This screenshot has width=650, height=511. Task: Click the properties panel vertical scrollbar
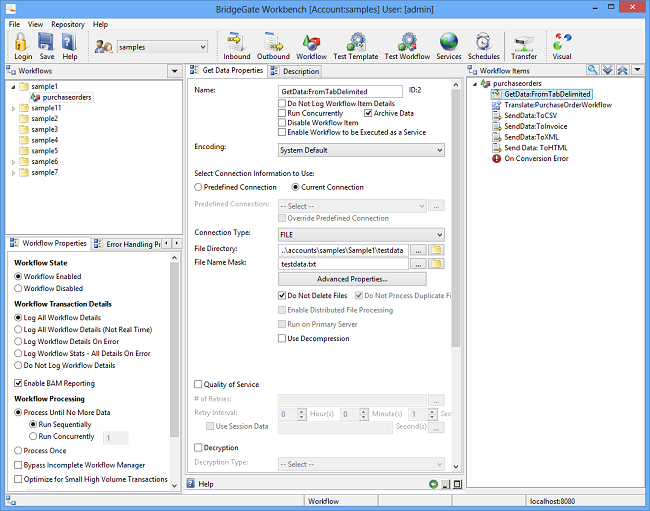point(456,218)
